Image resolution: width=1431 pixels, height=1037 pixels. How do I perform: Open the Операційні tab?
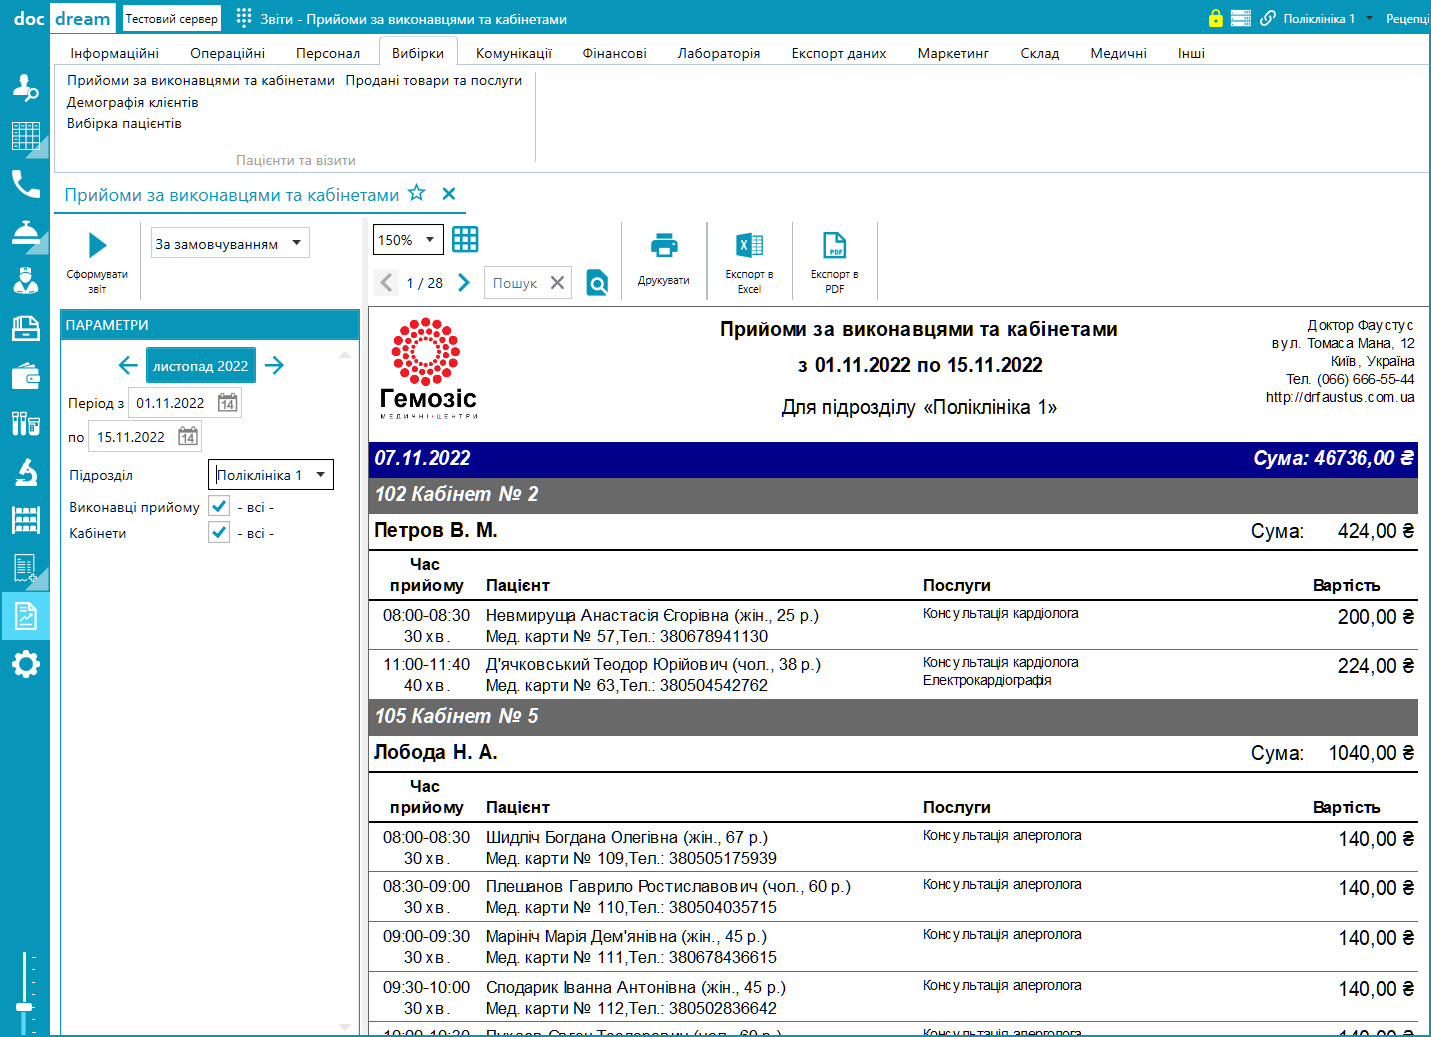point(228,53)
